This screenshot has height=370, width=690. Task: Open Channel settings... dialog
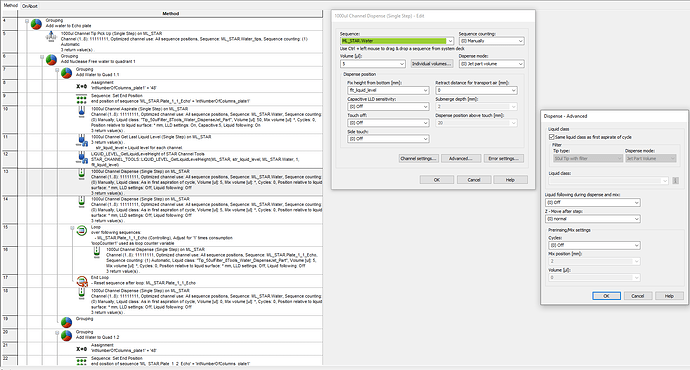[x=418, y=158]
